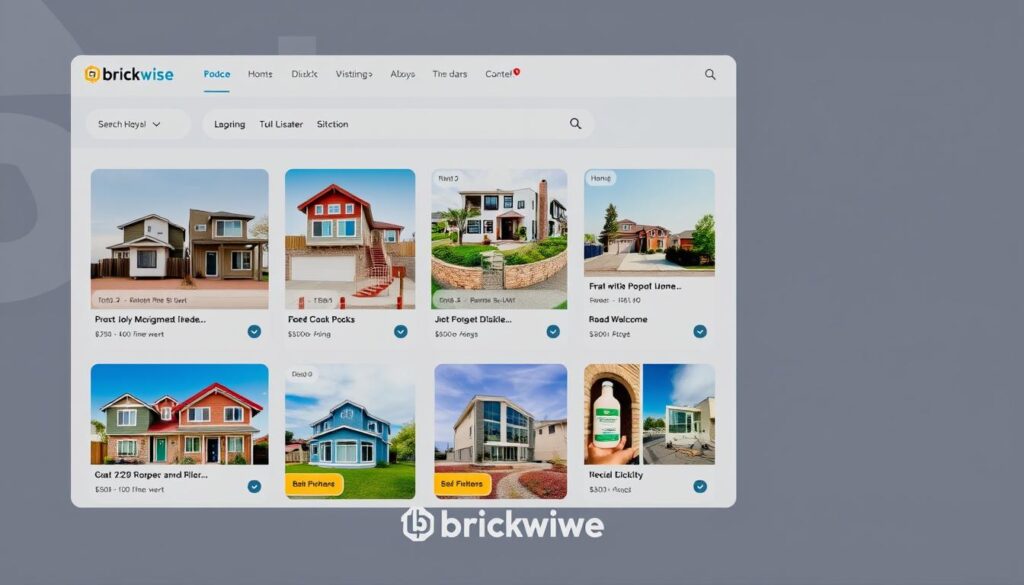
Task: Click the Homa tag on the fourth listing
Action: pyautogui.click(x=600, y=179)
